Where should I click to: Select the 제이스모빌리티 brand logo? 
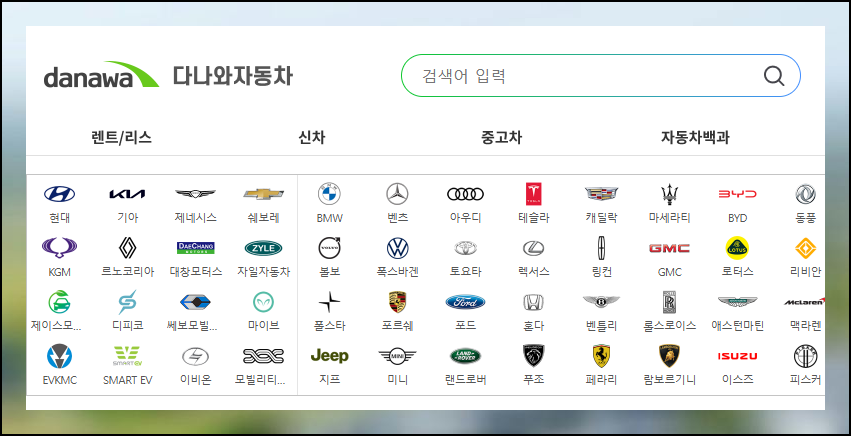60,302
